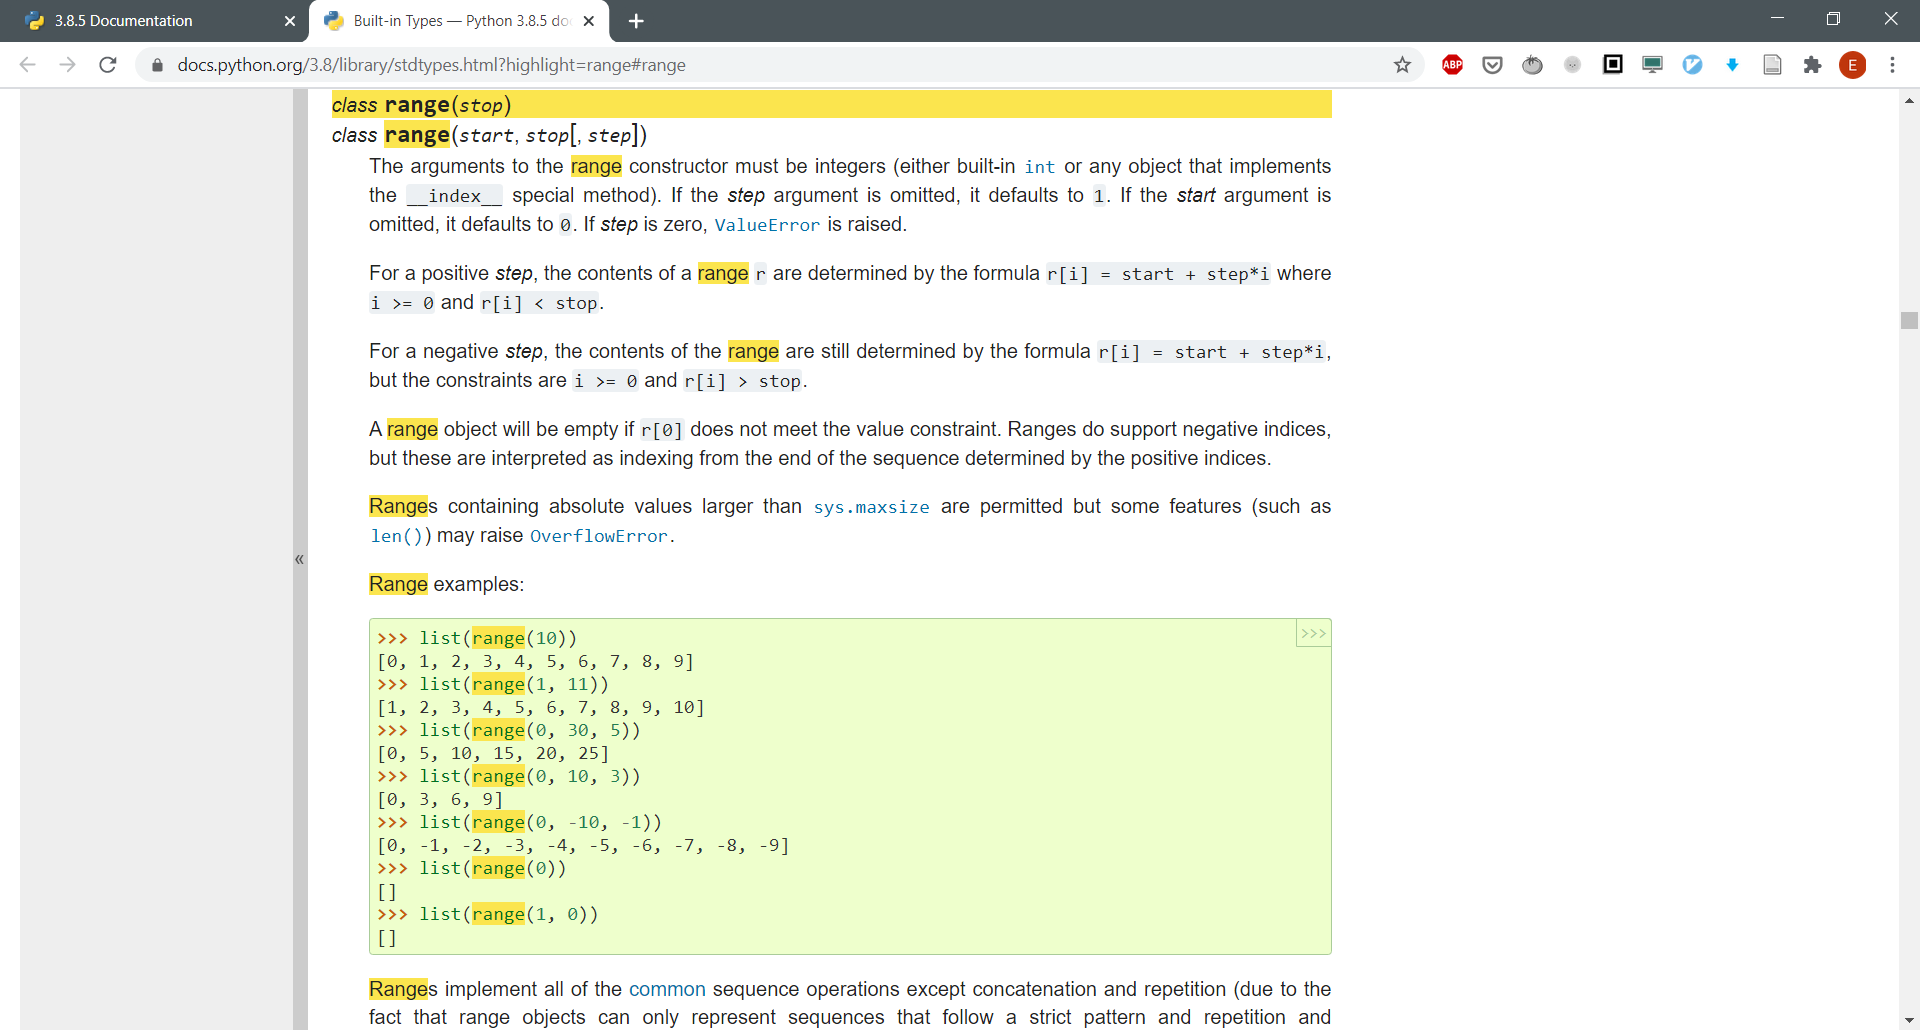Bookmark this page with the star icon
The height and width of the screenshot is (1030, 1920).
[x=1402, y=65]
